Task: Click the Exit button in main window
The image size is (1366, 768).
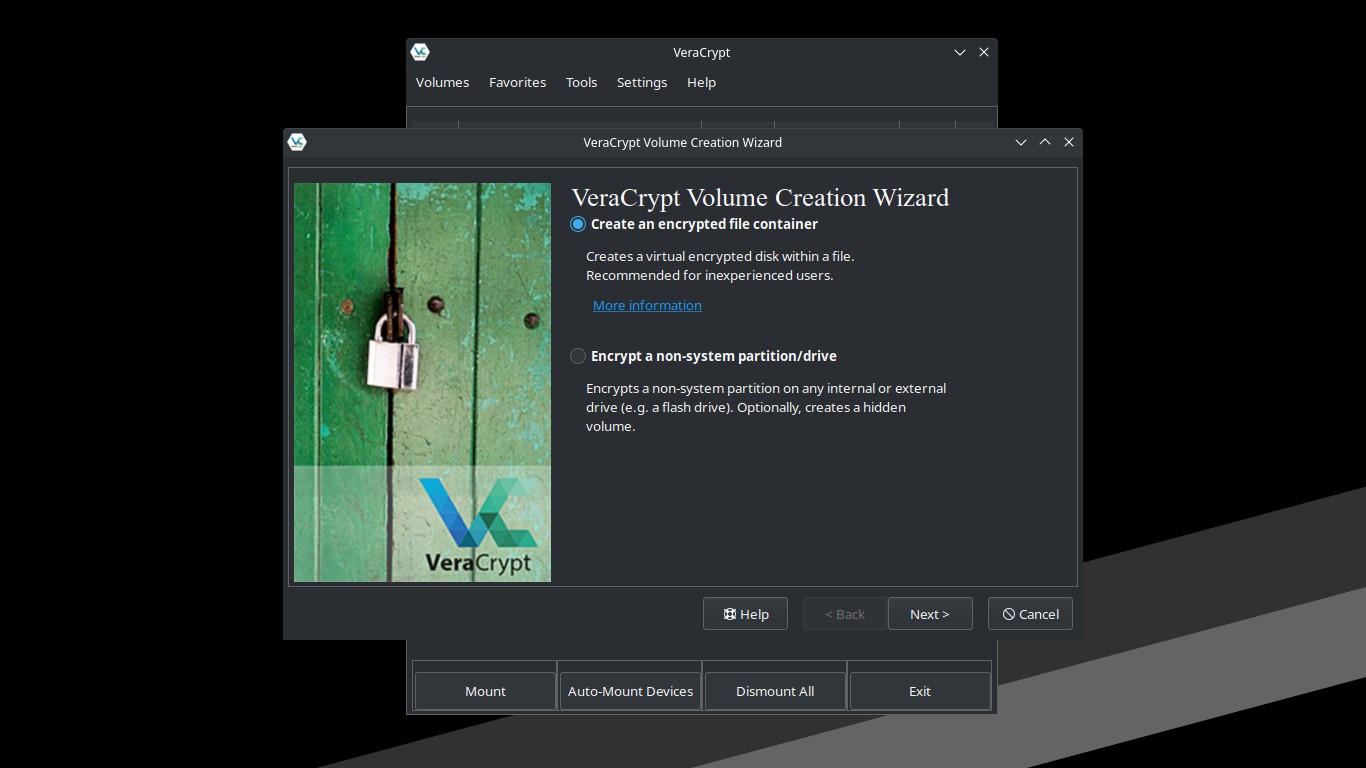Action: pyautogui.click(x=920, y=691)
